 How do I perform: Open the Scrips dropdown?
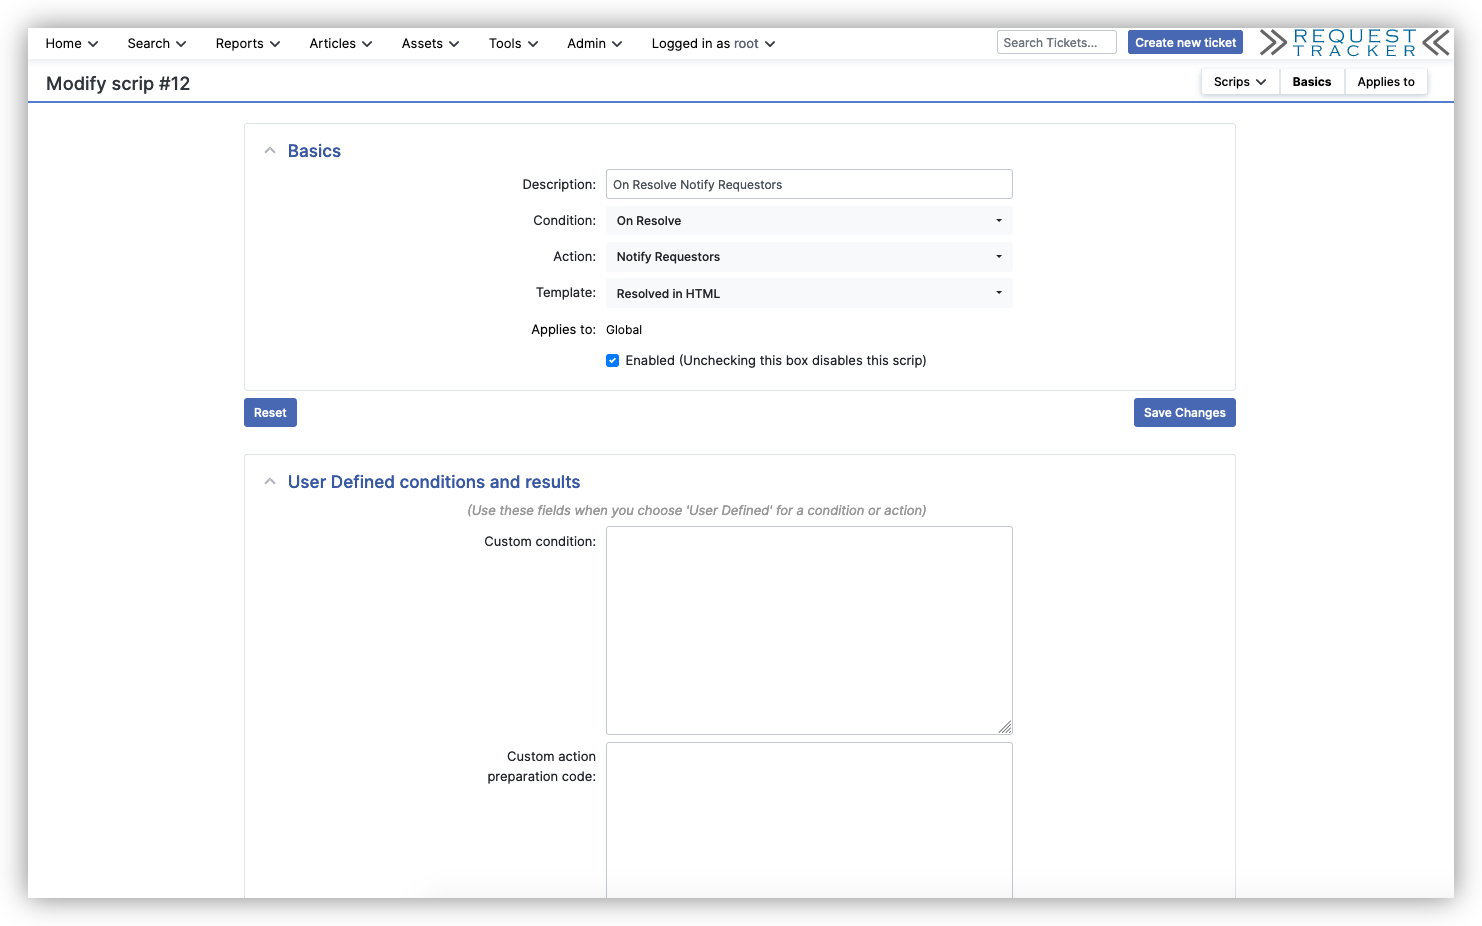[x=1238, y=81]
